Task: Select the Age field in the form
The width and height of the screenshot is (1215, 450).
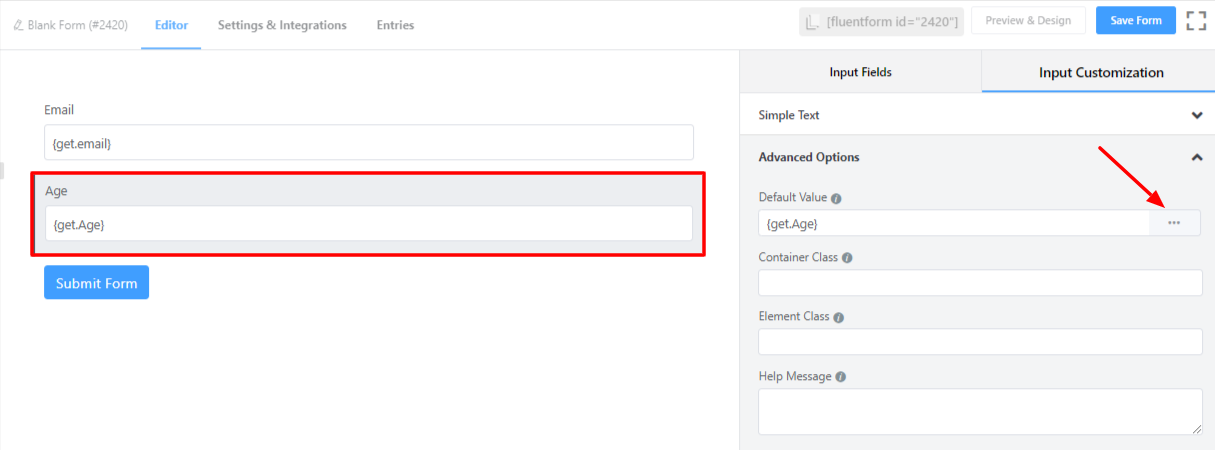Action: click(368, 224)
